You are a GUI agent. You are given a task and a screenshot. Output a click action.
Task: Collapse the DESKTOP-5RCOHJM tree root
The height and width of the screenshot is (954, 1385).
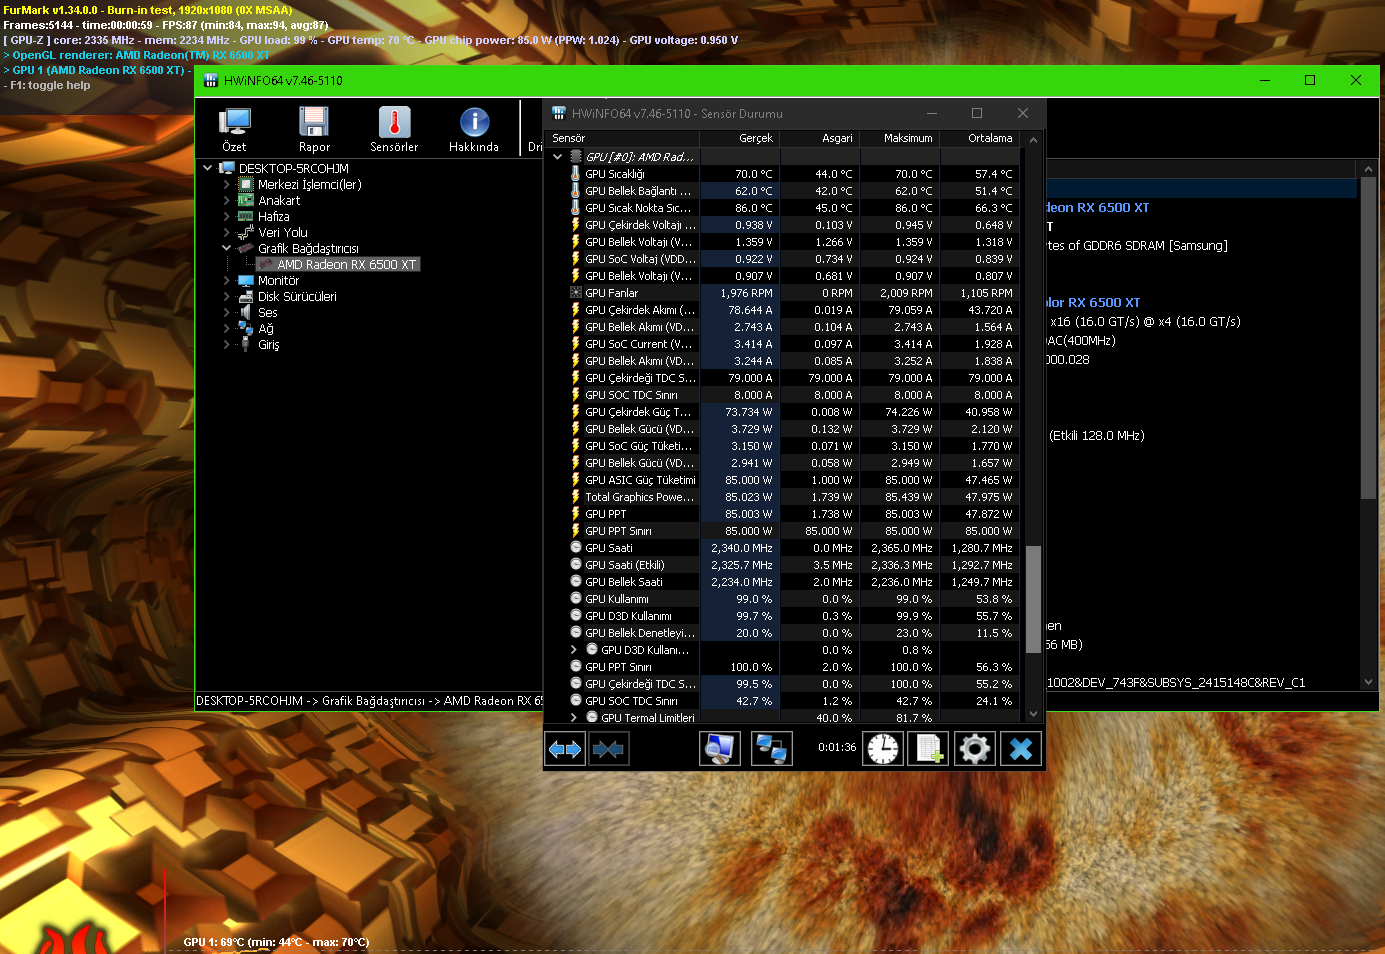[x=207, y=168]
